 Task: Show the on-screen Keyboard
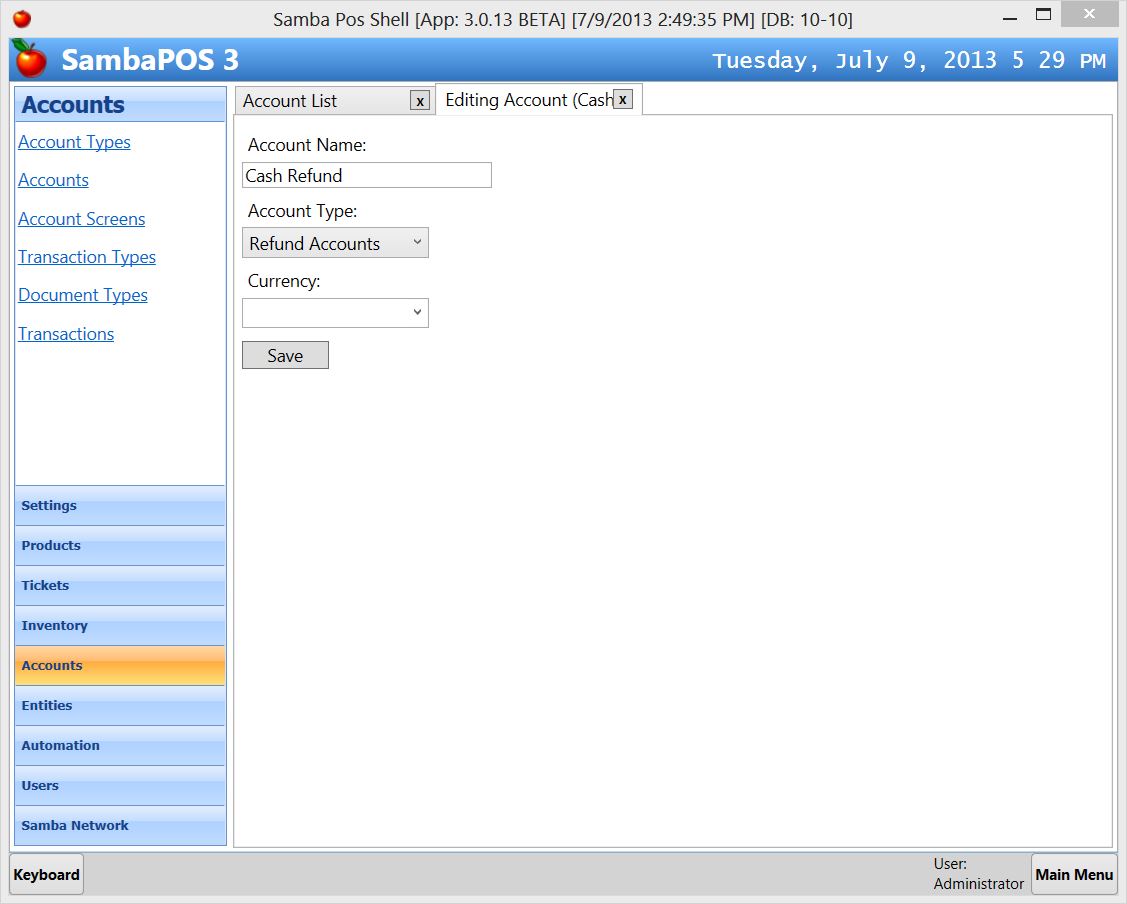(46, 875)
